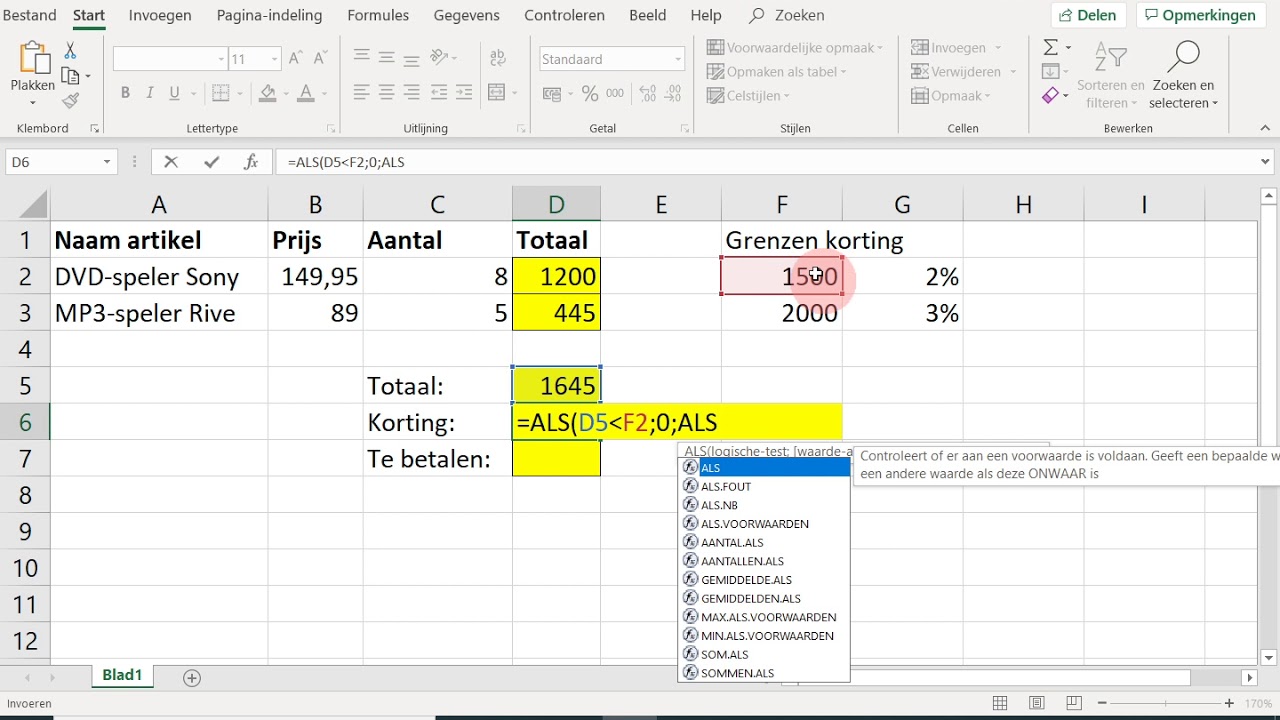The image size is (1280, 720).
Task: Open the Bestand menu
Action: pos(29,15)
